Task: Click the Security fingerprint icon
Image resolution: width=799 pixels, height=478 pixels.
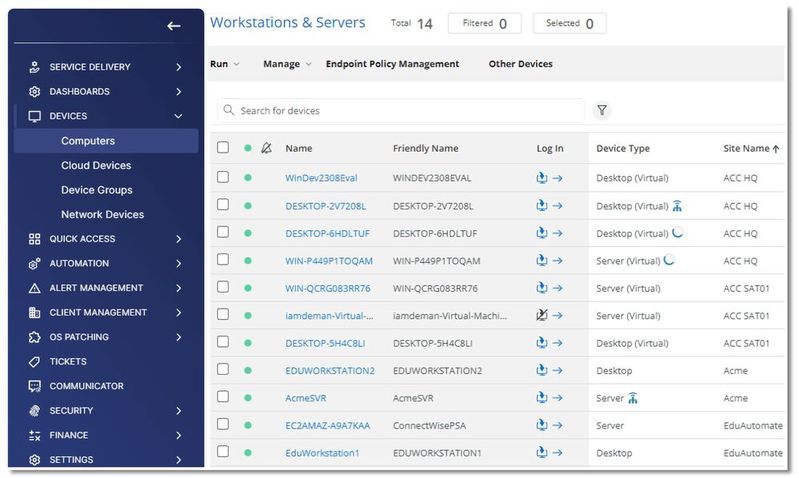Action: pyautogui.click(x=34, y=411)
